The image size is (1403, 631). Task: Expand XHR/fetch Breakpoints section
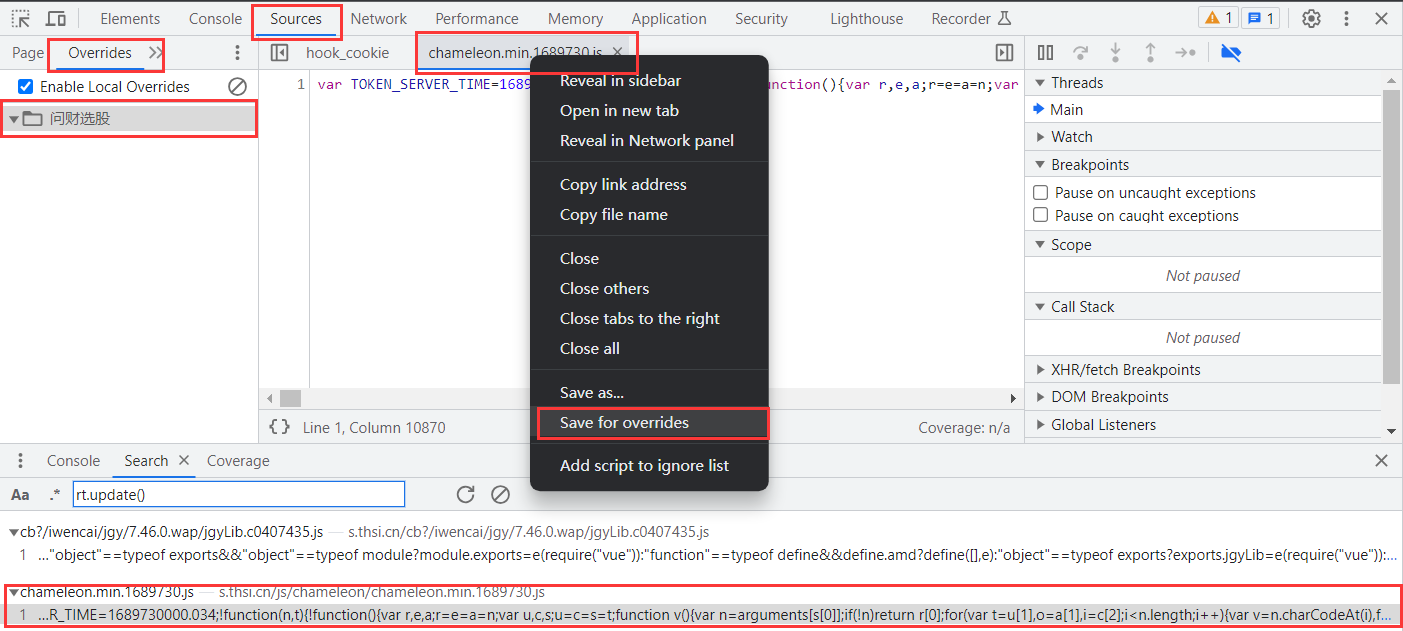click(1125, 369)
